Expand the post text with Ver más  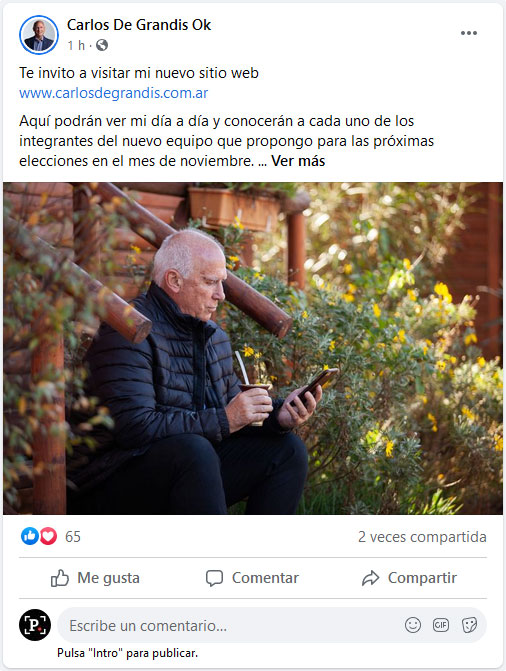(298, 161)
